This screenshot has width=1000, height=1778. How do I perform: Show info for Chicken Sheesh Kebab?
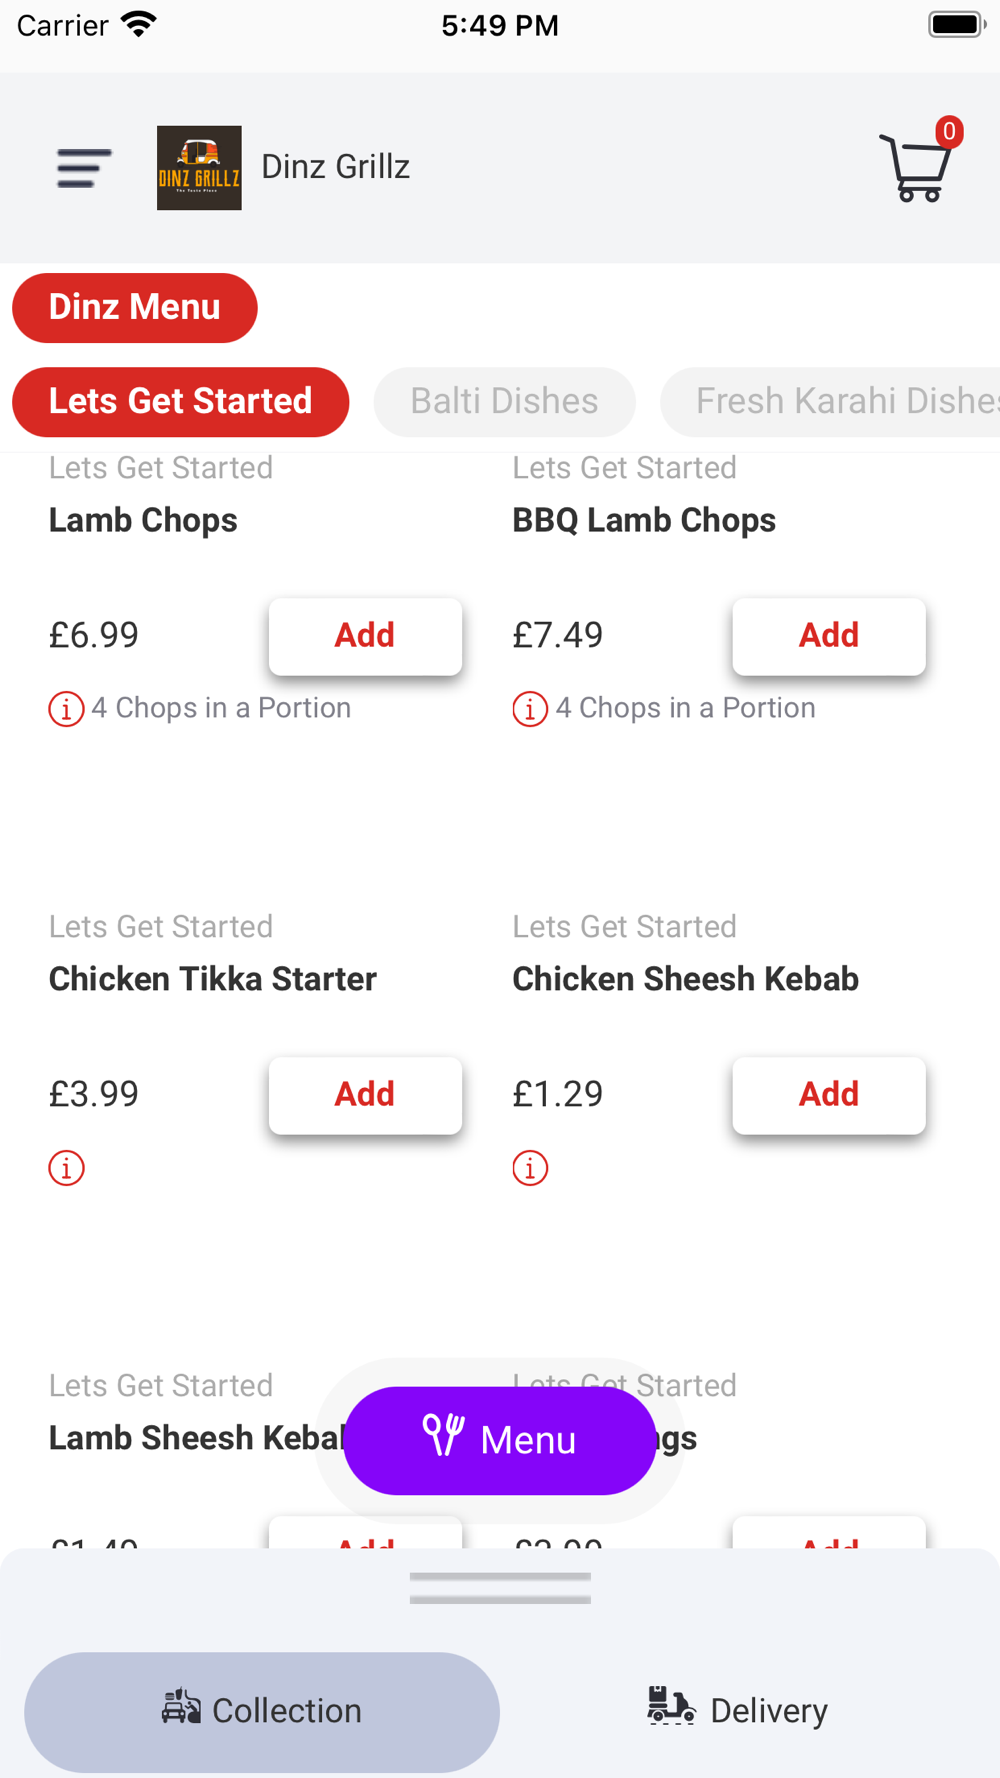pyautogui.click(x=530, y=1168)
